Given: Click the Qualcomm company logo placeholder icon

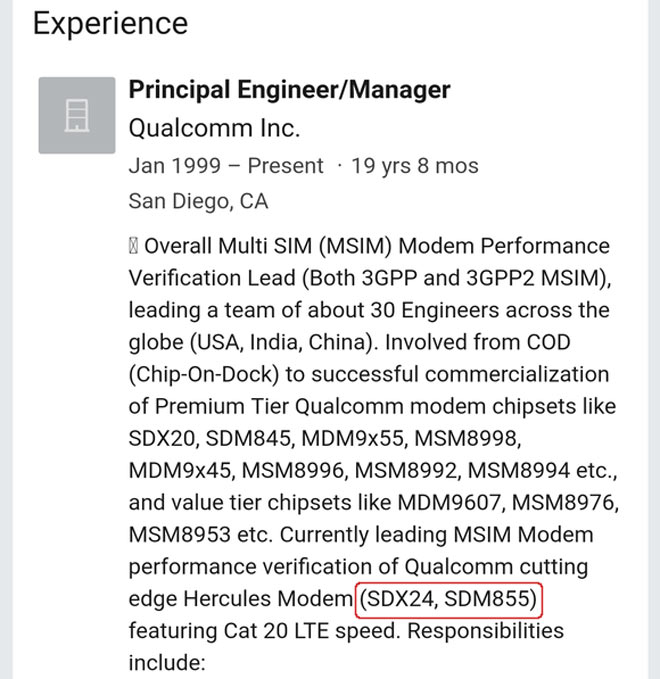Looking at the screenshot, I should [x=77, y=114].
